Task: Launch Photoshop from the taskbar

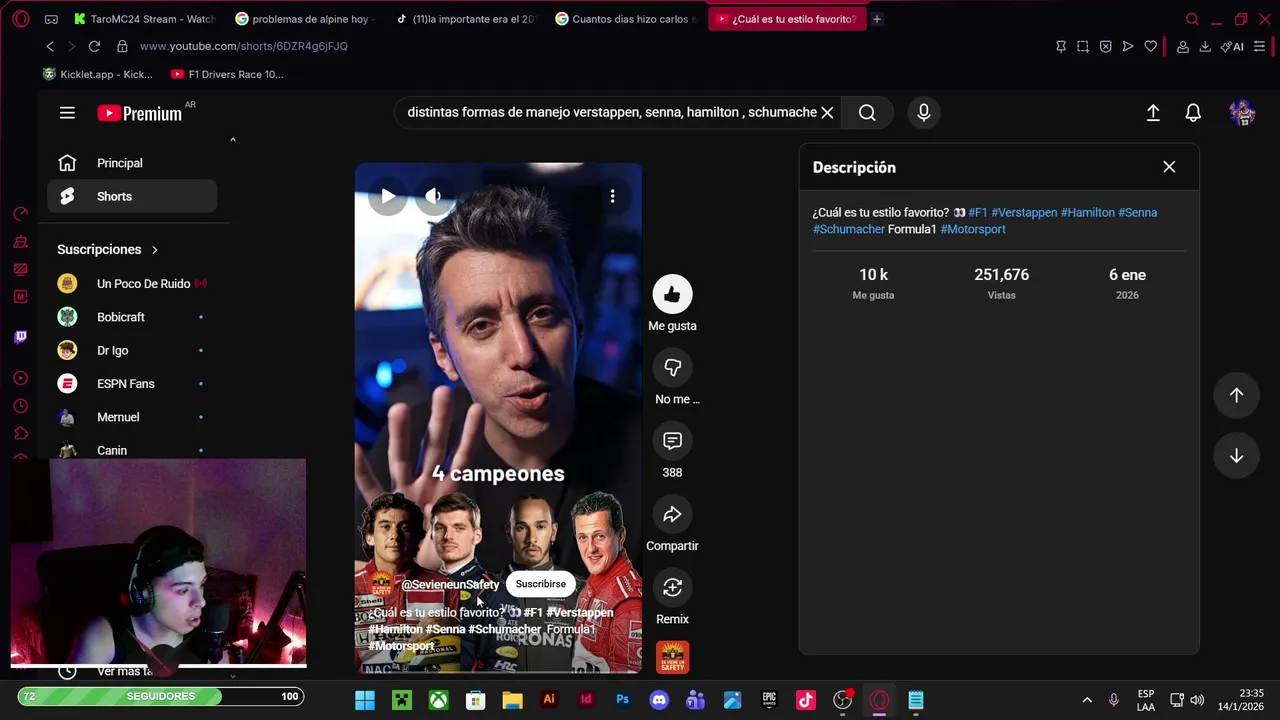Action: 622,700
